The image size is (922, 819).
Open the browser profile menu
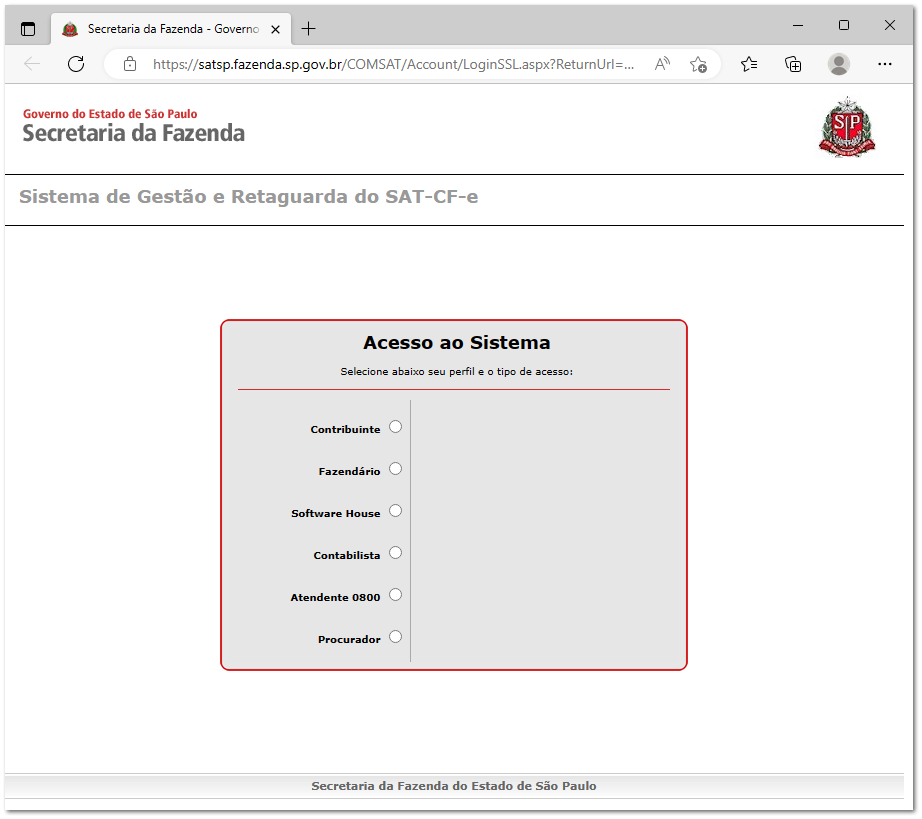pos(838,63)
